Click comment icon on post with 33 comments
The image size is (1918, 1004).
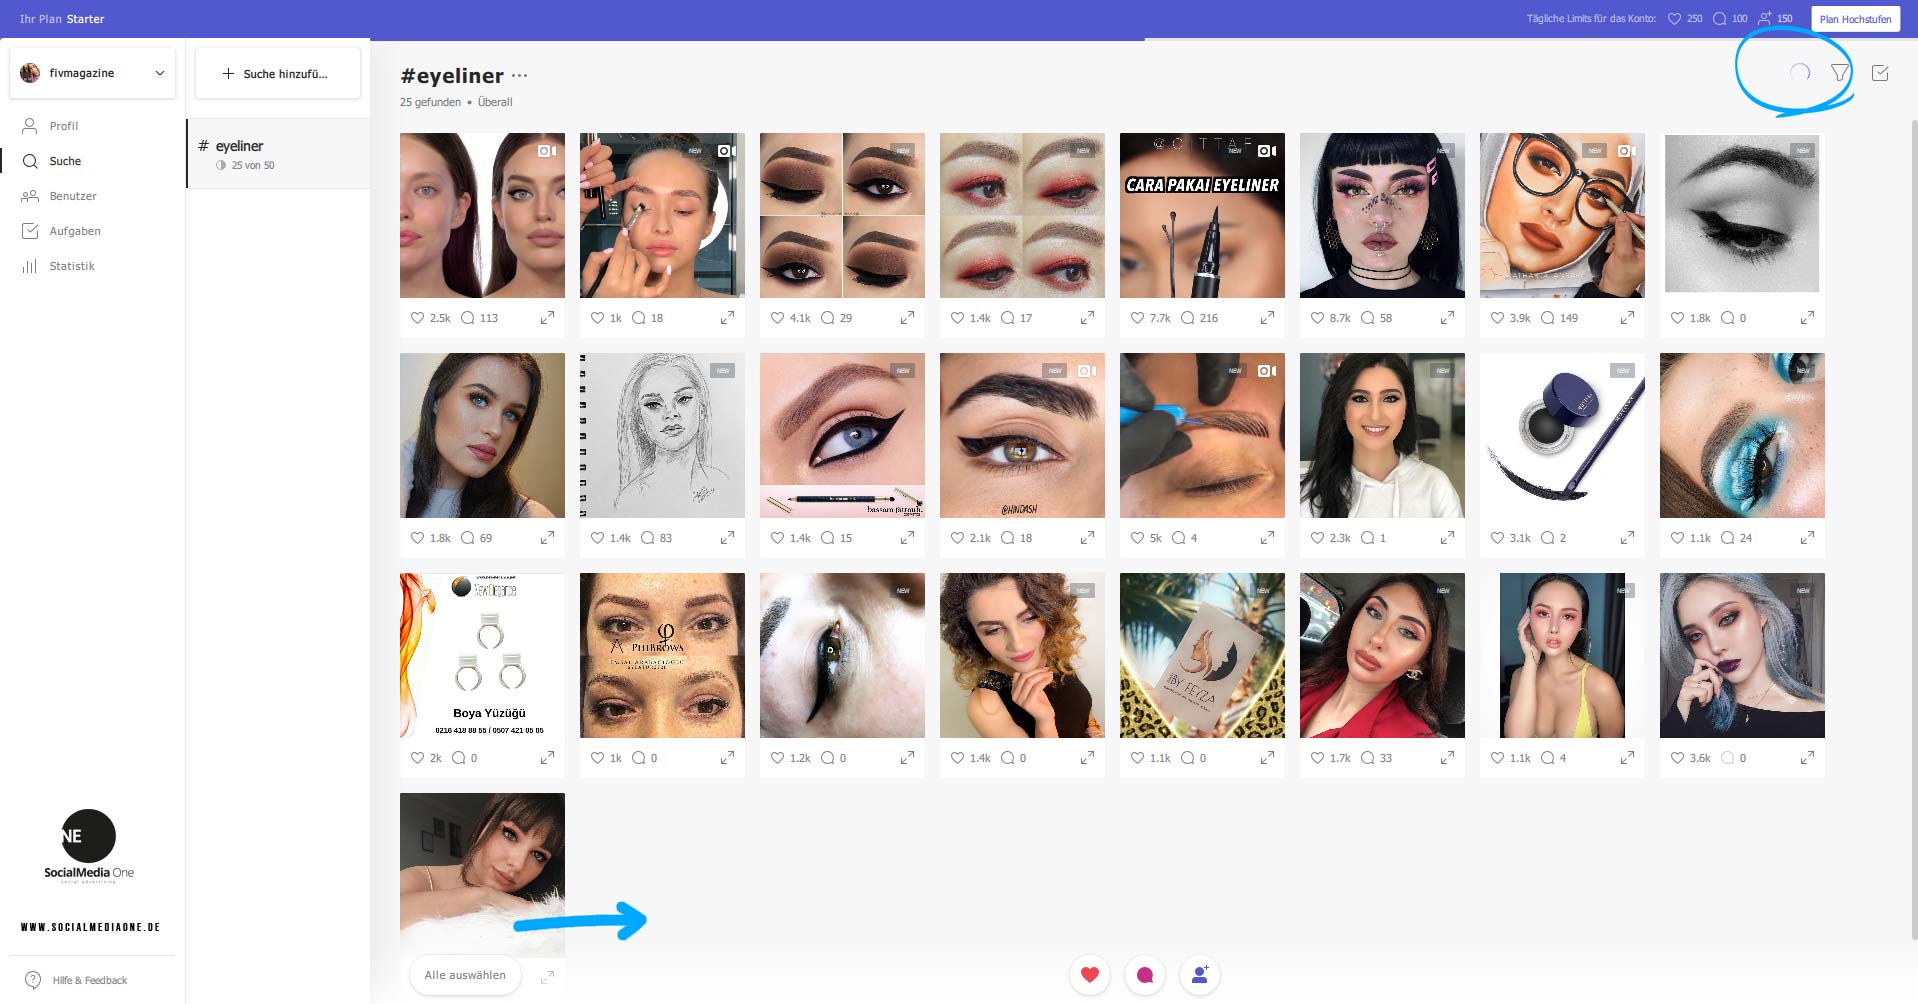1367,758
